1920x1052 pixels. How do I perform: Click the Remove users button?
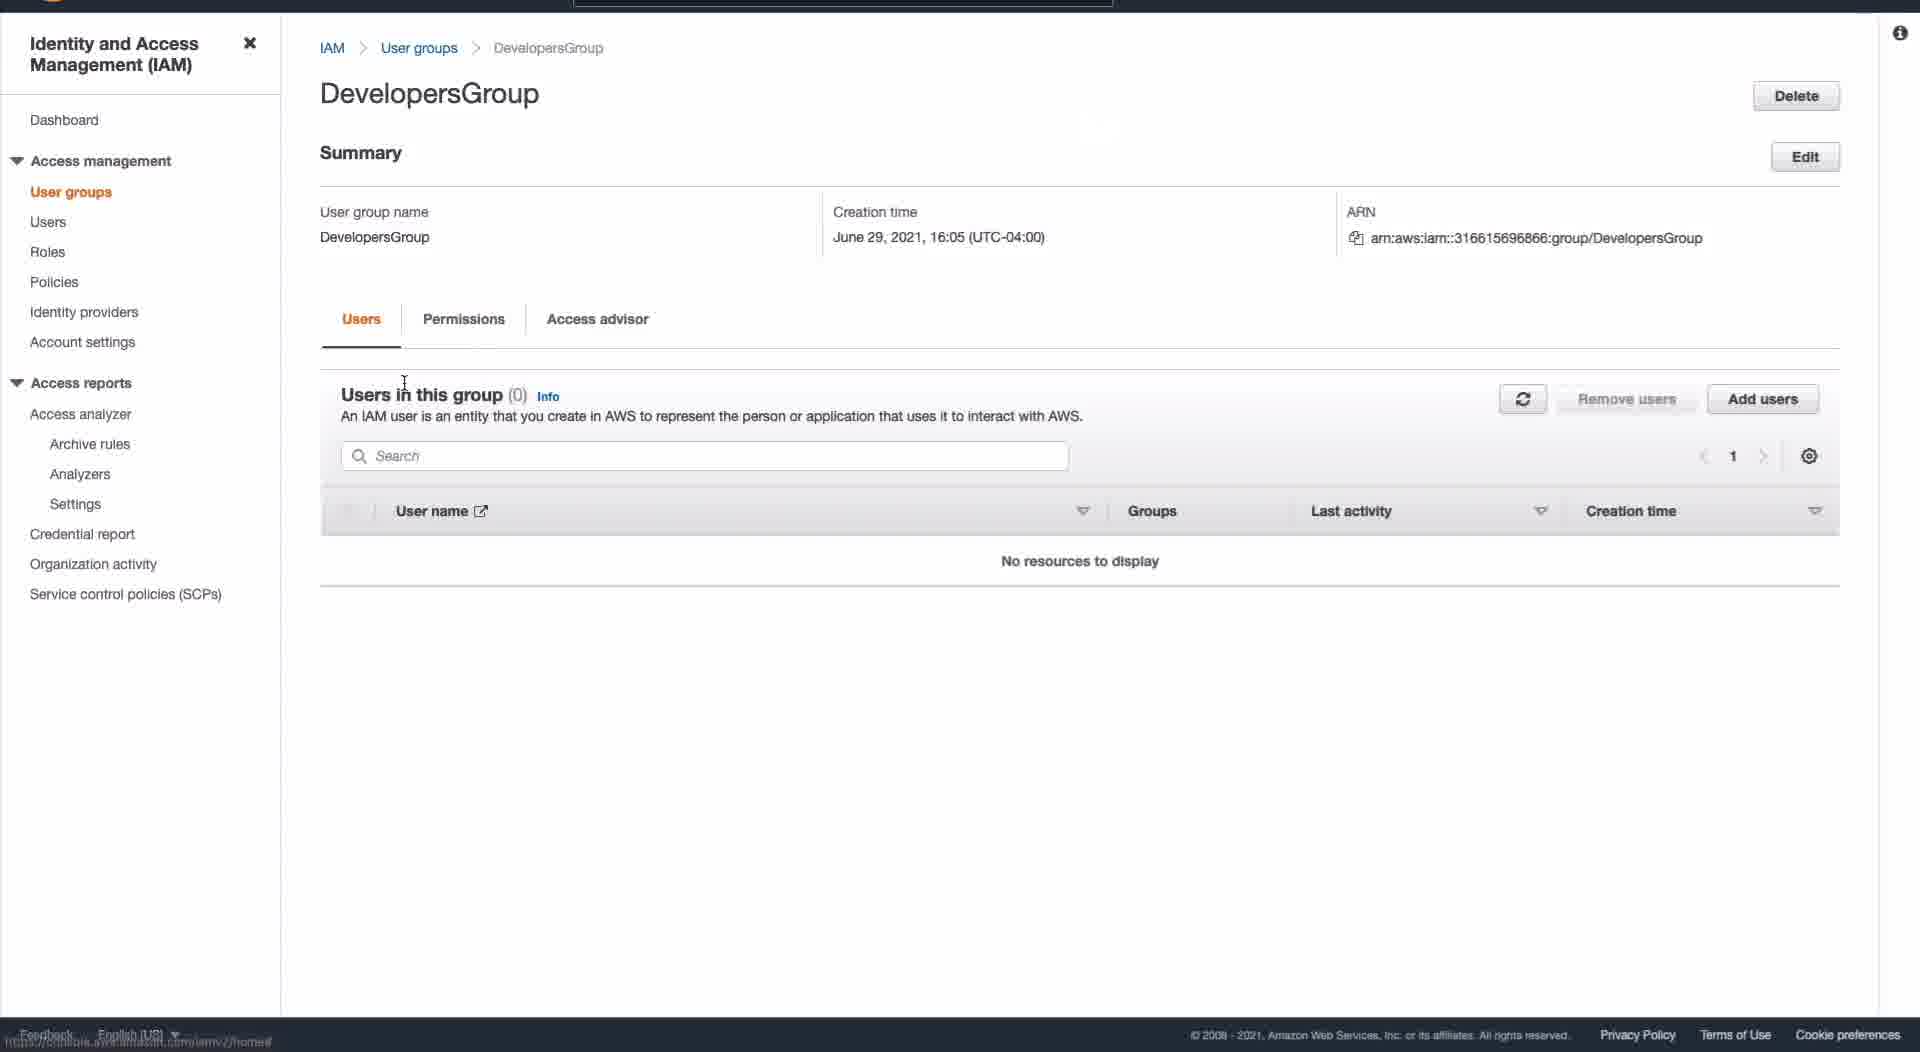click(x=1626, y=399)
